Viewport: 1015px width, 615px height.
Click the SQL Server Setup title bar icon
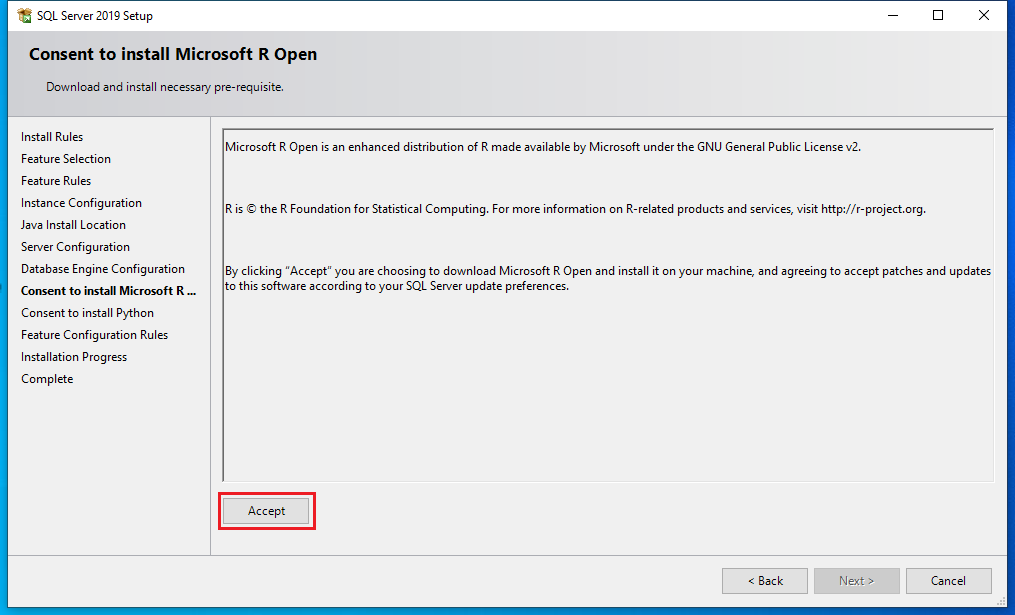pyautogui.click(x=24, y=16)
